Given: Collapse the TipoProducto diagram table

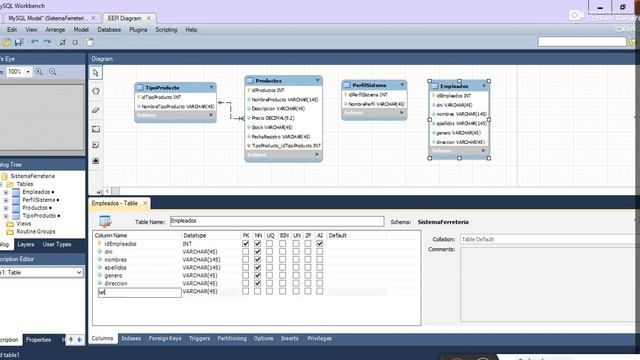Looking at the screenshot, I should point(211,87).
